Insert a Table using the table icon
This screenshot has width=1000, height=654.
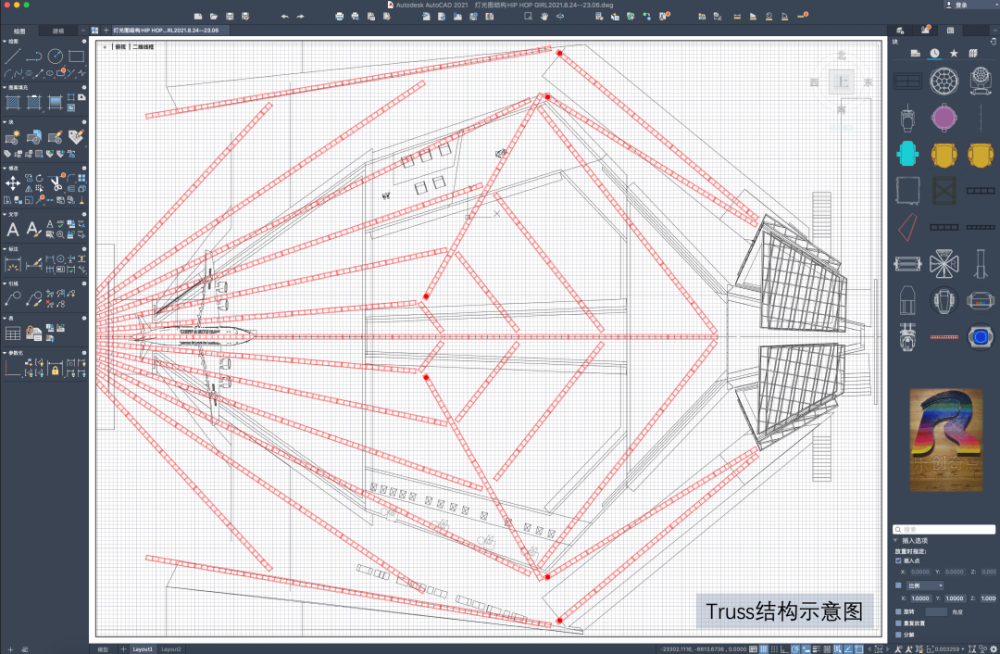pos(12,333)
